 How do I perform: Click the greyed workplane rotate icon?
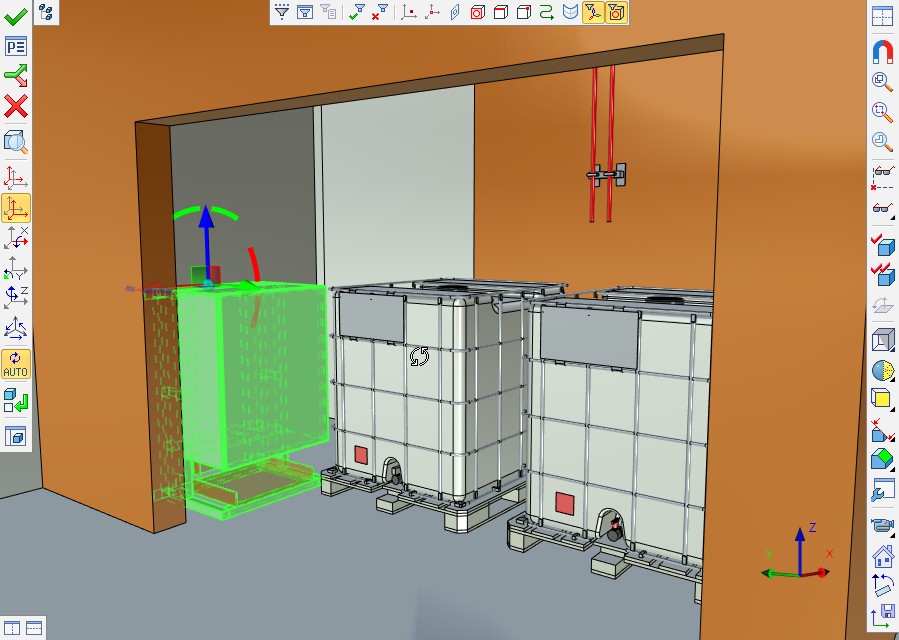click(x=883, y=305)
